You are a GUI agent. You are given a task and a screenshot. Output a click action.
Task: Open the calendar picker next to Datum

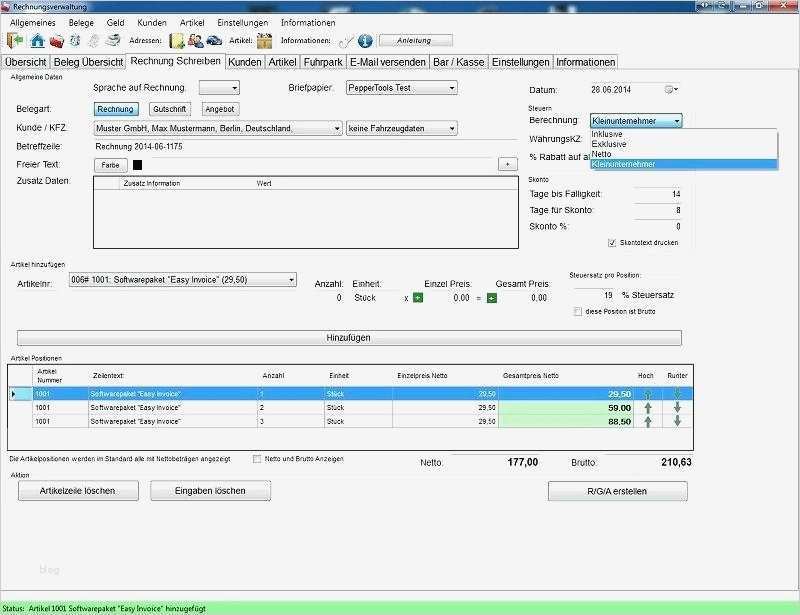point(671,89)
